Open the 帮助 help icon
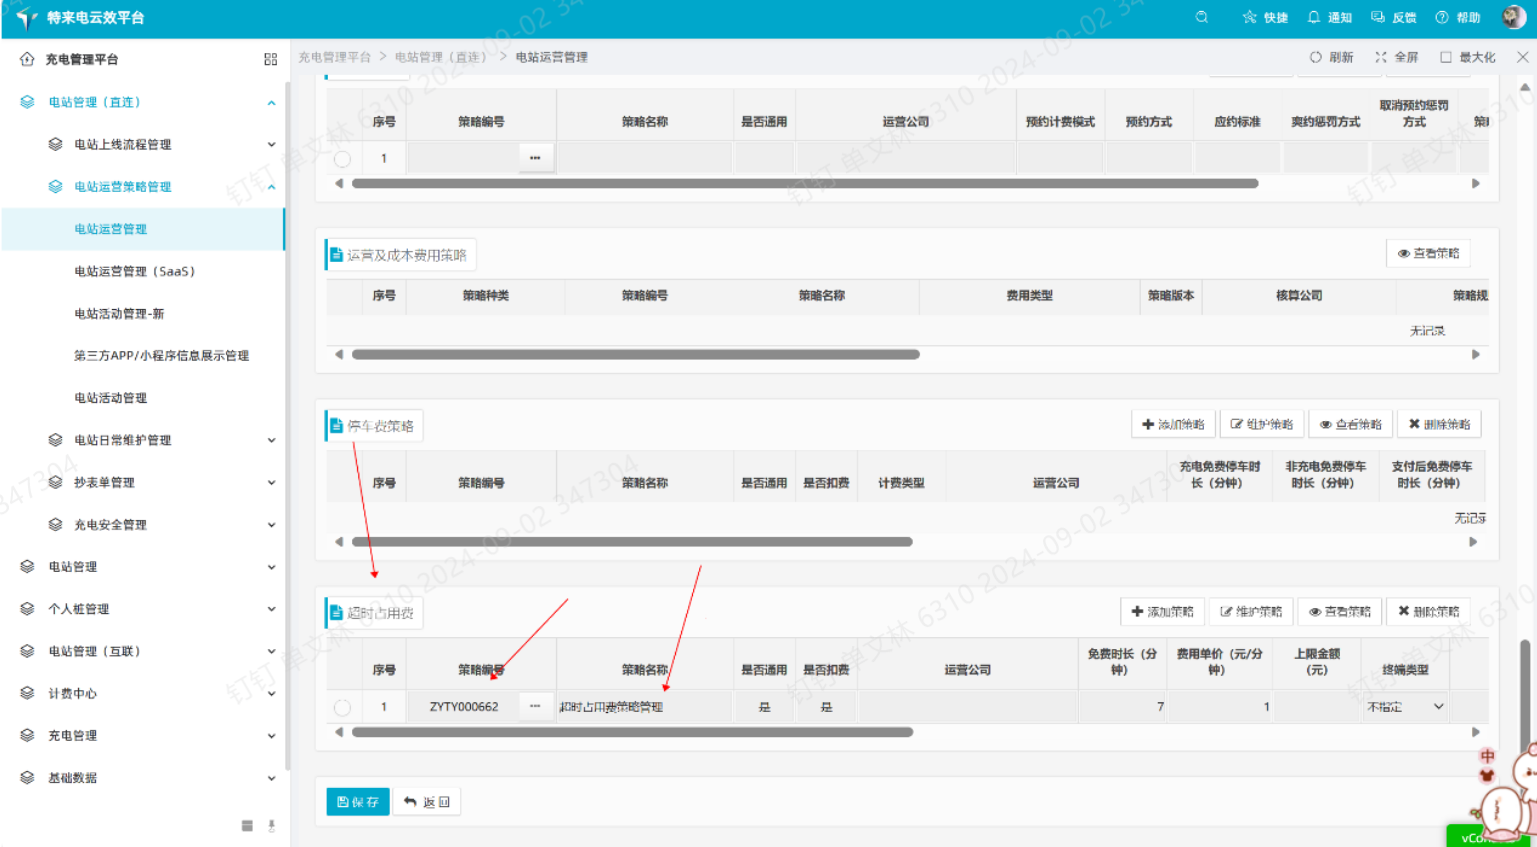This screenshot has height=847, width=1537. 1442,17
